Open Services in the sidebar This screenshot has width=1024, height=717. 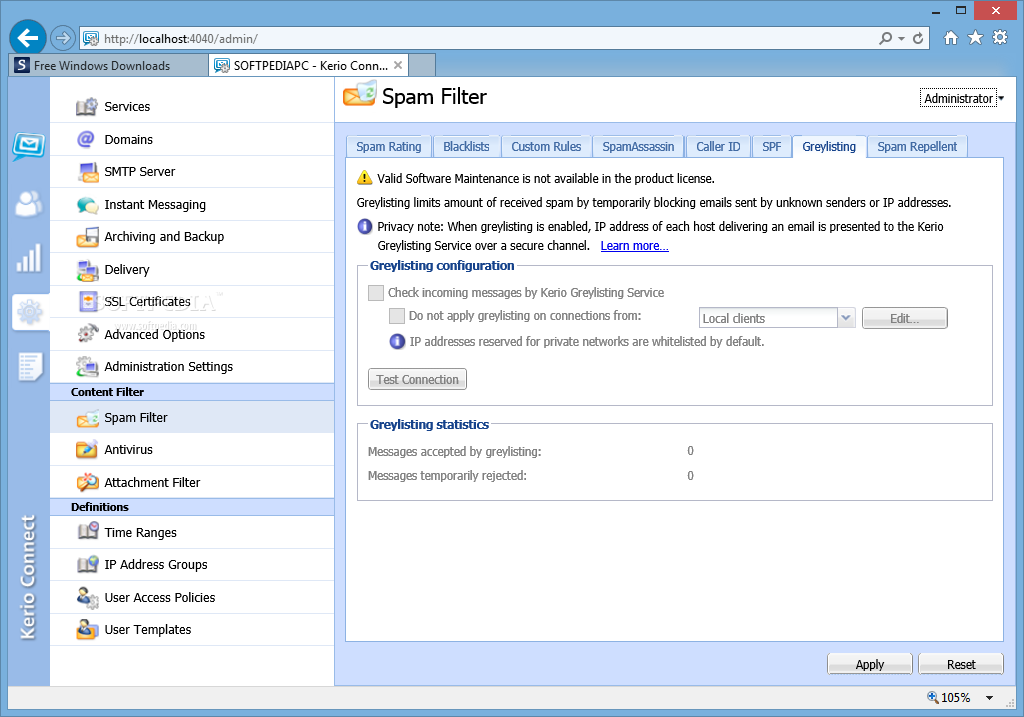192,106
